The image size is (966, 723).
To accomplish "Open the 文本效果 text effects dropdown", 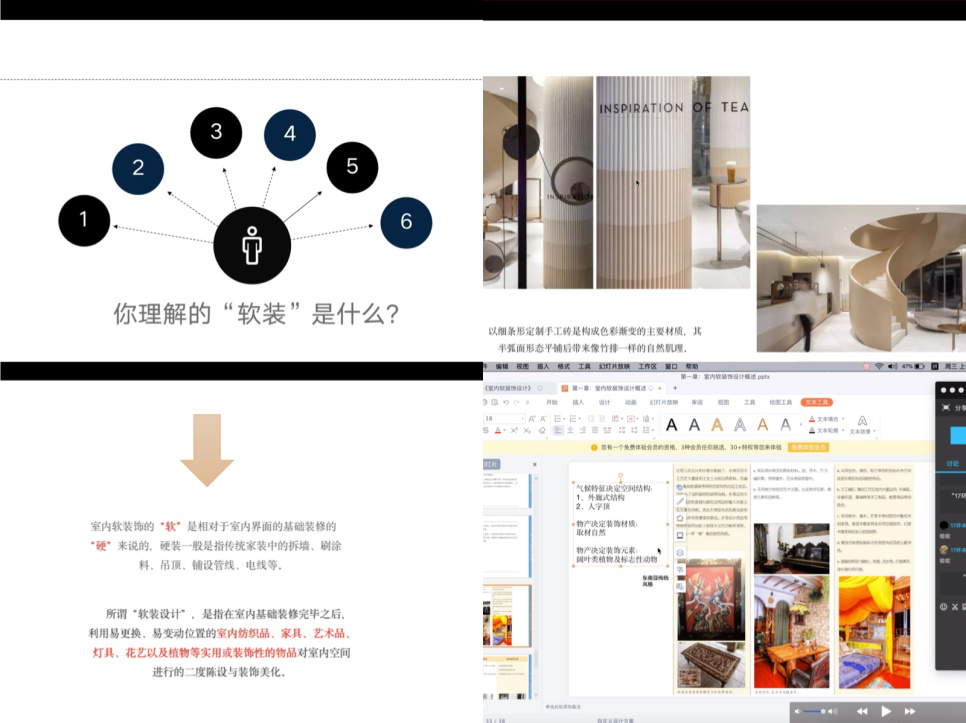I will point(862,425).
